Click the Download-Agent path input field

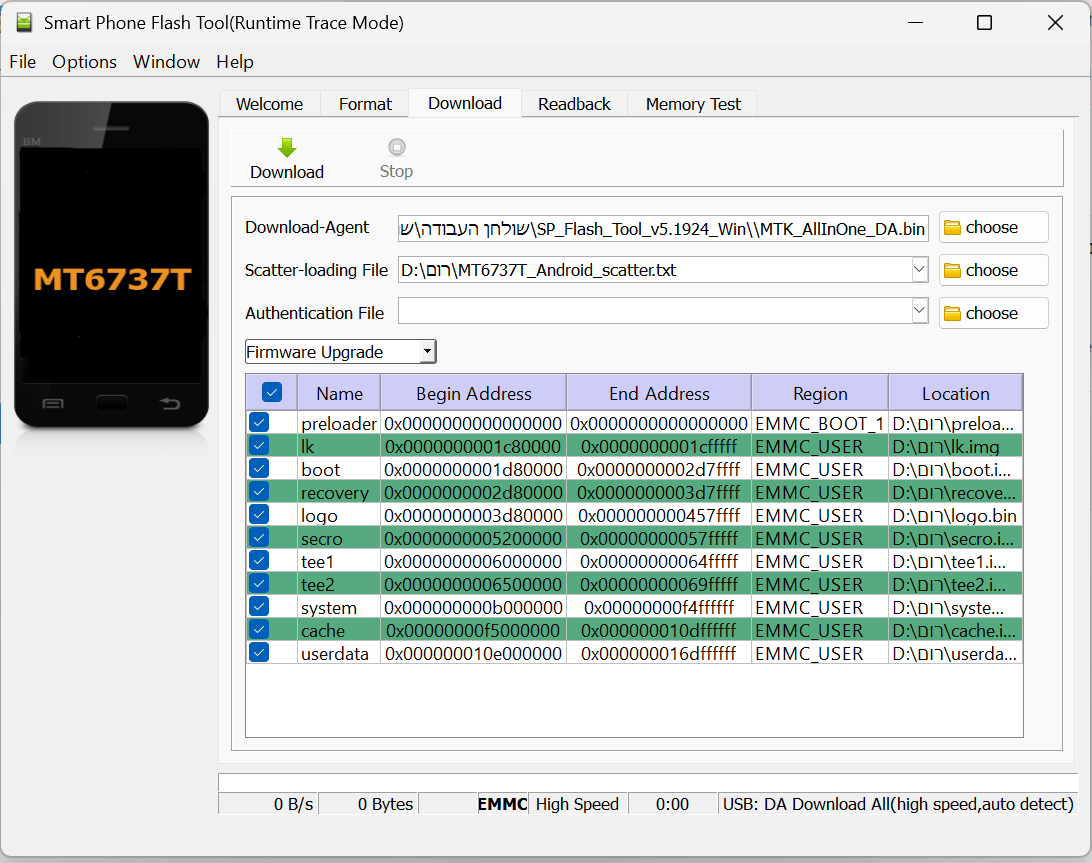coord(662,229)
